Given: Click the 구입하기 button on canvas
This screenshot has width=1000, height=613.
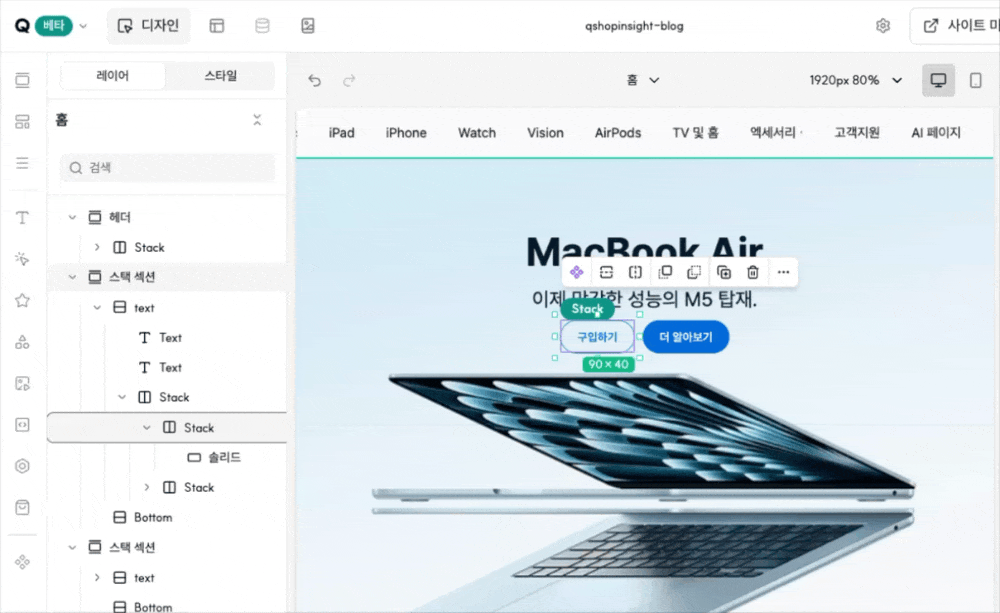Looking at the screenshot, I should pyautogui.click(x=598, y=337).
